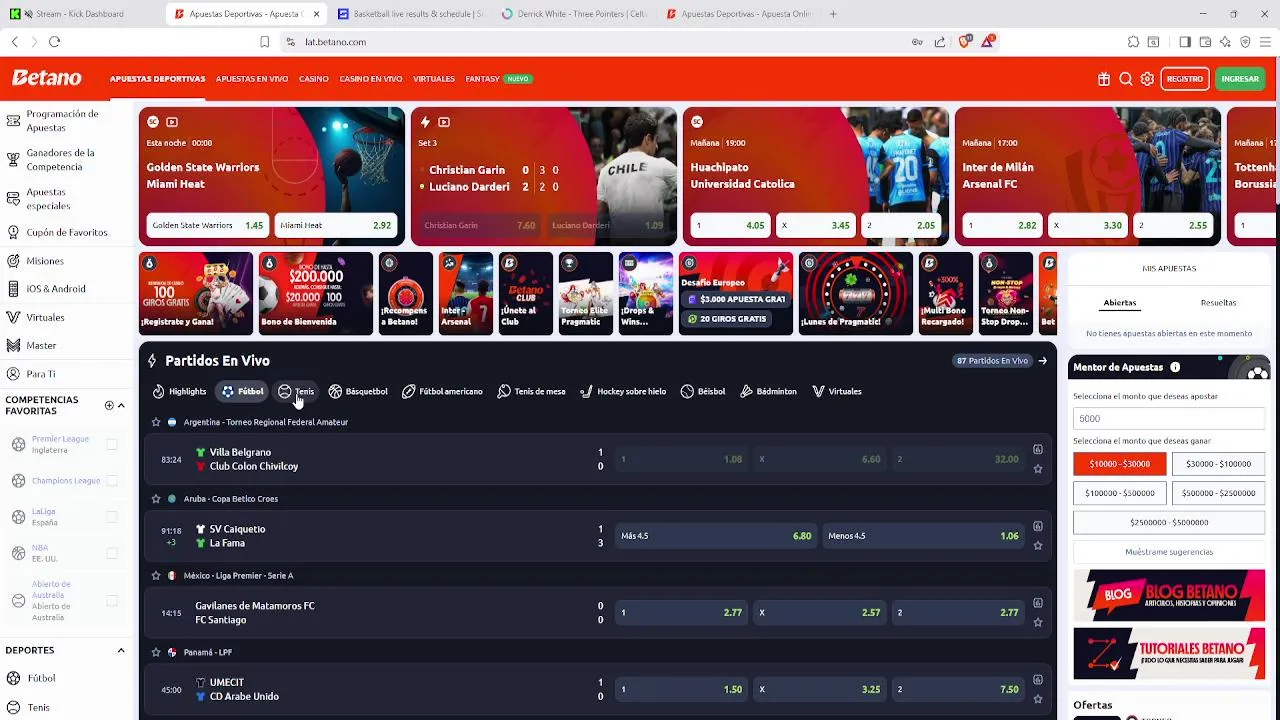Expand all 87 Partidos En Vivo arrow

[x=1043, y=361]
